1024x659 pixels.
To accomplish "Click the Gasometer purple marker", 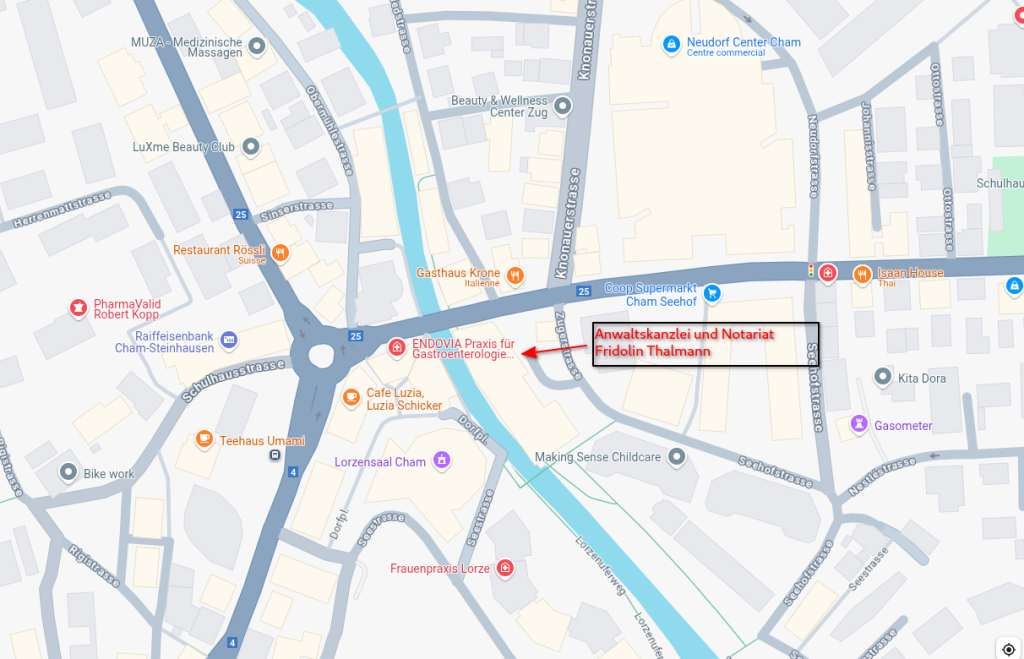I will (859, 424).
